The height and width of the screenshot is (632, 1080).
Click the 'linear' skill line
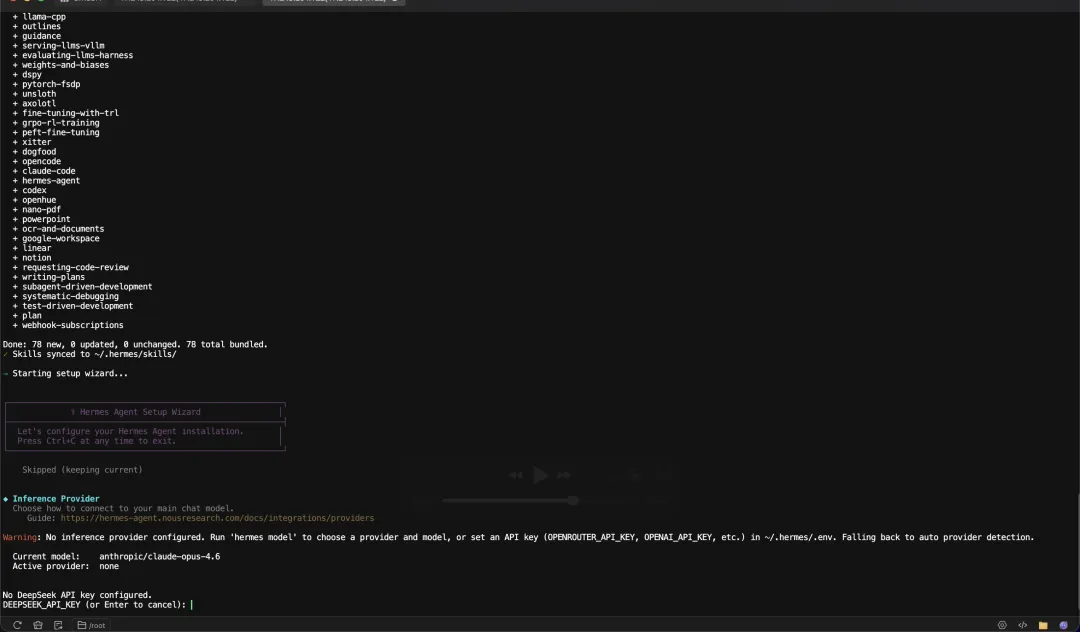(x=32, y=248)
